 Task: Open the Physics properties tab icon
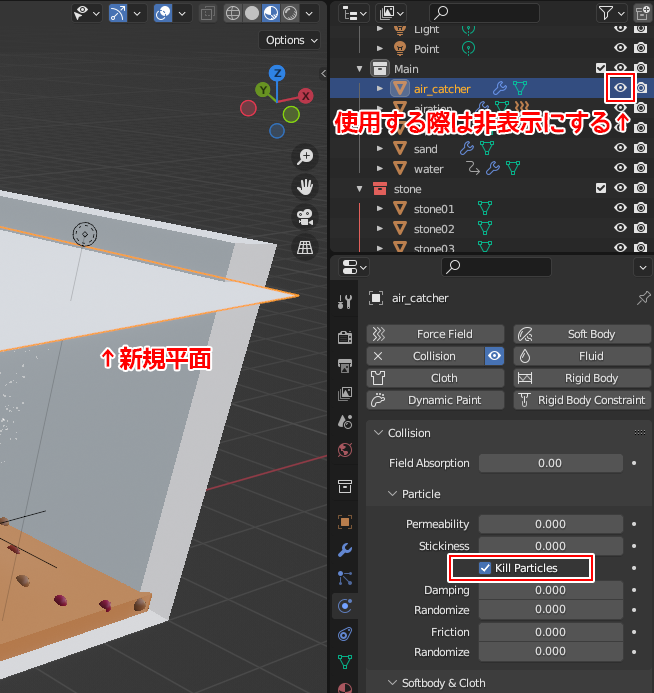click(345, 605)
